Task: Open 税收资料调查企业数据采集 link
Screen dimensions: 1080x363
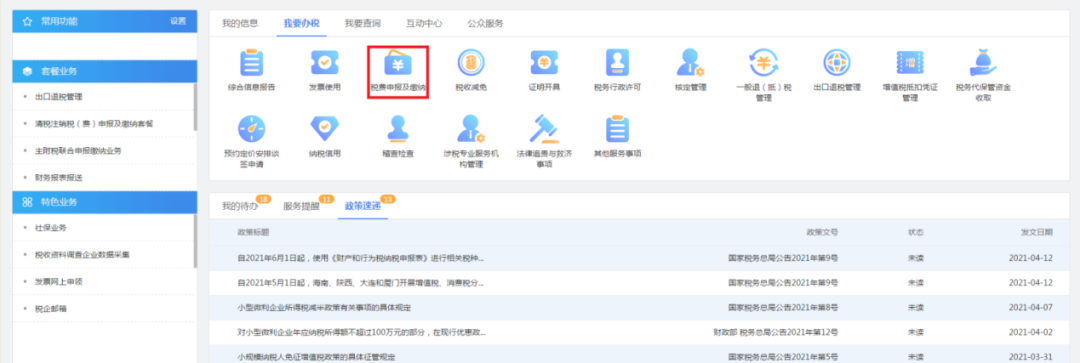Action: [82, 255]
